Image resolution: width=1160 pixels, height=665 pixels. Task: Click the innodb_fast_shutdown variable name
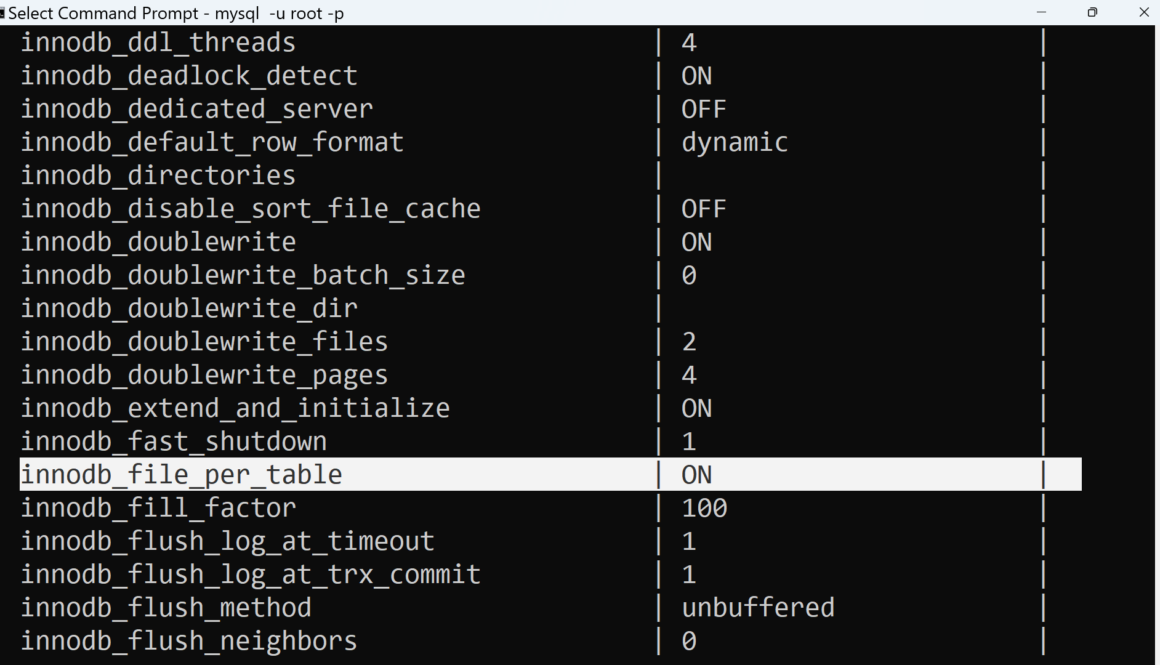tap(174, 441)
